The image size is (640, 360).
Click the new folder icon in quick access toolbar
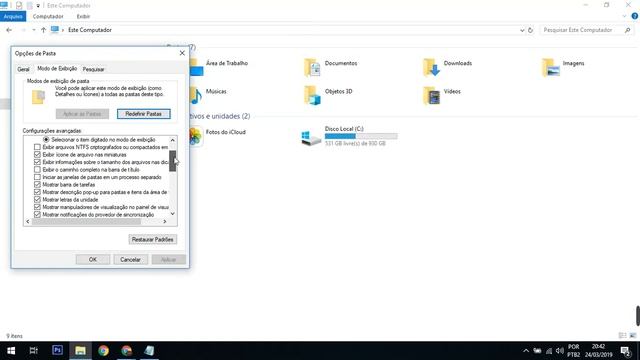(x=29, y=5)
